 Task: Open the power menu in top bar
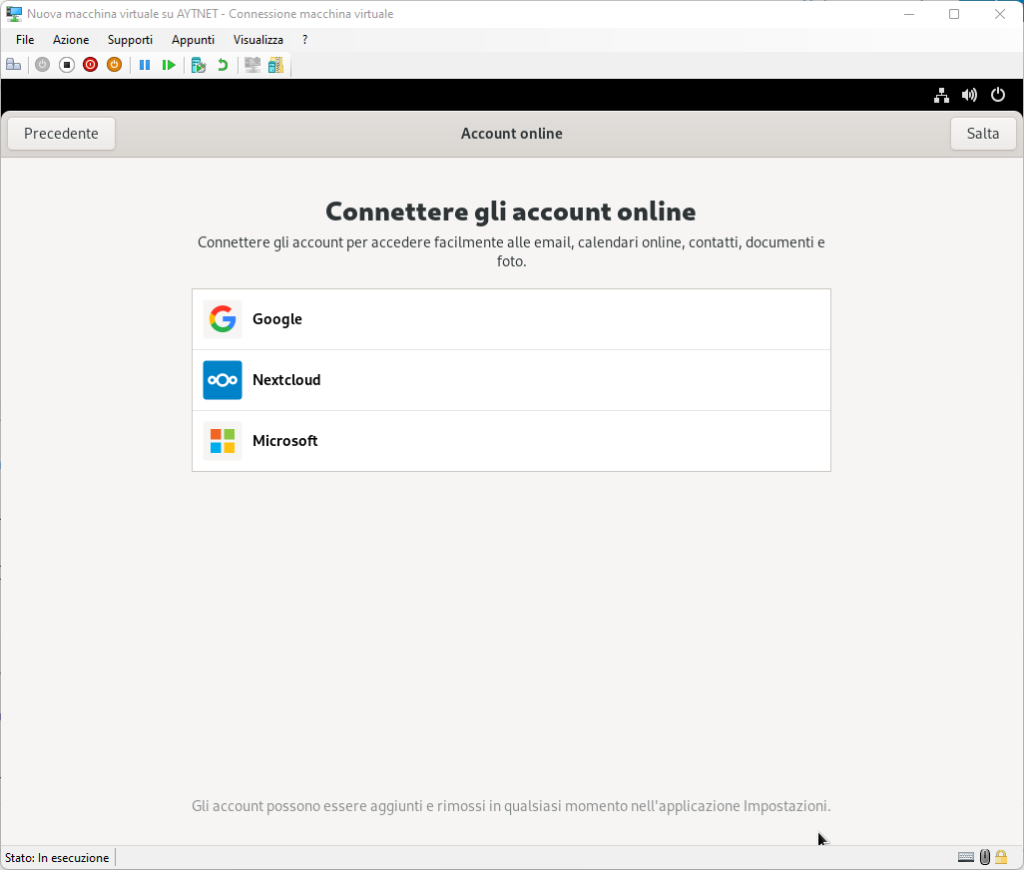click(997, 95)
